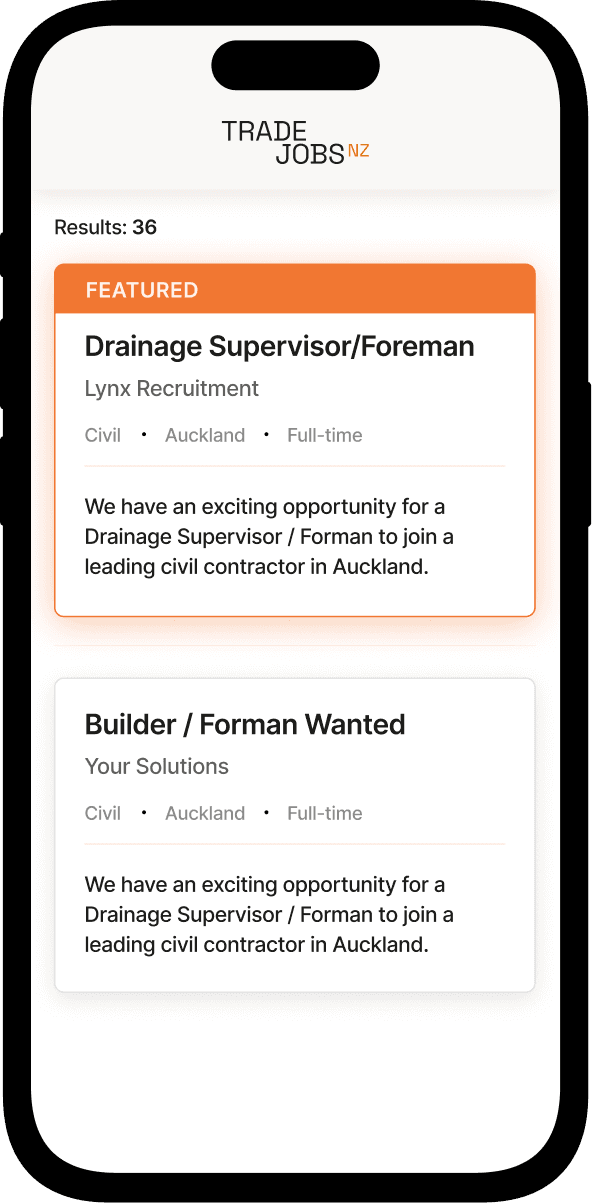Tap the word TRADE in header logo
Viewport: 592px width, 1203px height.
(265, 130)
